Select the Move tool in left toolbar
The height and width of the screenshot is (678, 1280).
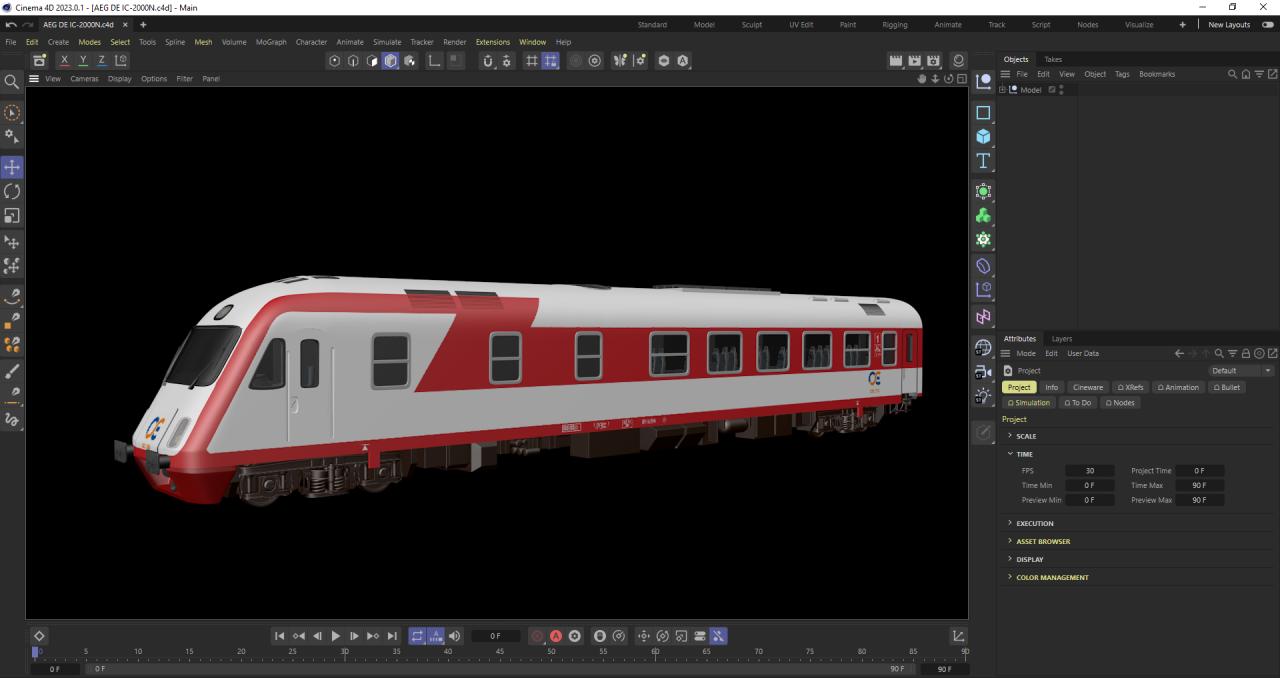pyautogui.click(x=12, y=167)
